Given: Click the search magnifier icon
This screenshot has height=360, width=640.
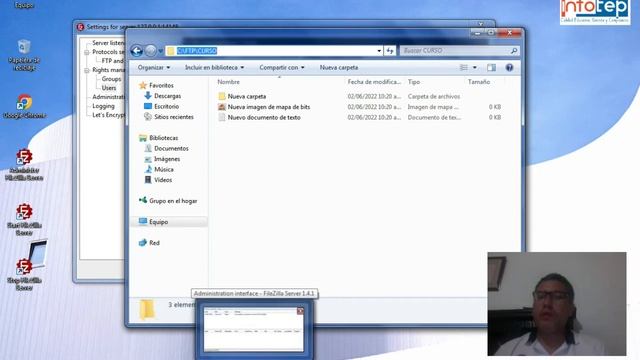Looking at the screenshot, I should 514,51.
